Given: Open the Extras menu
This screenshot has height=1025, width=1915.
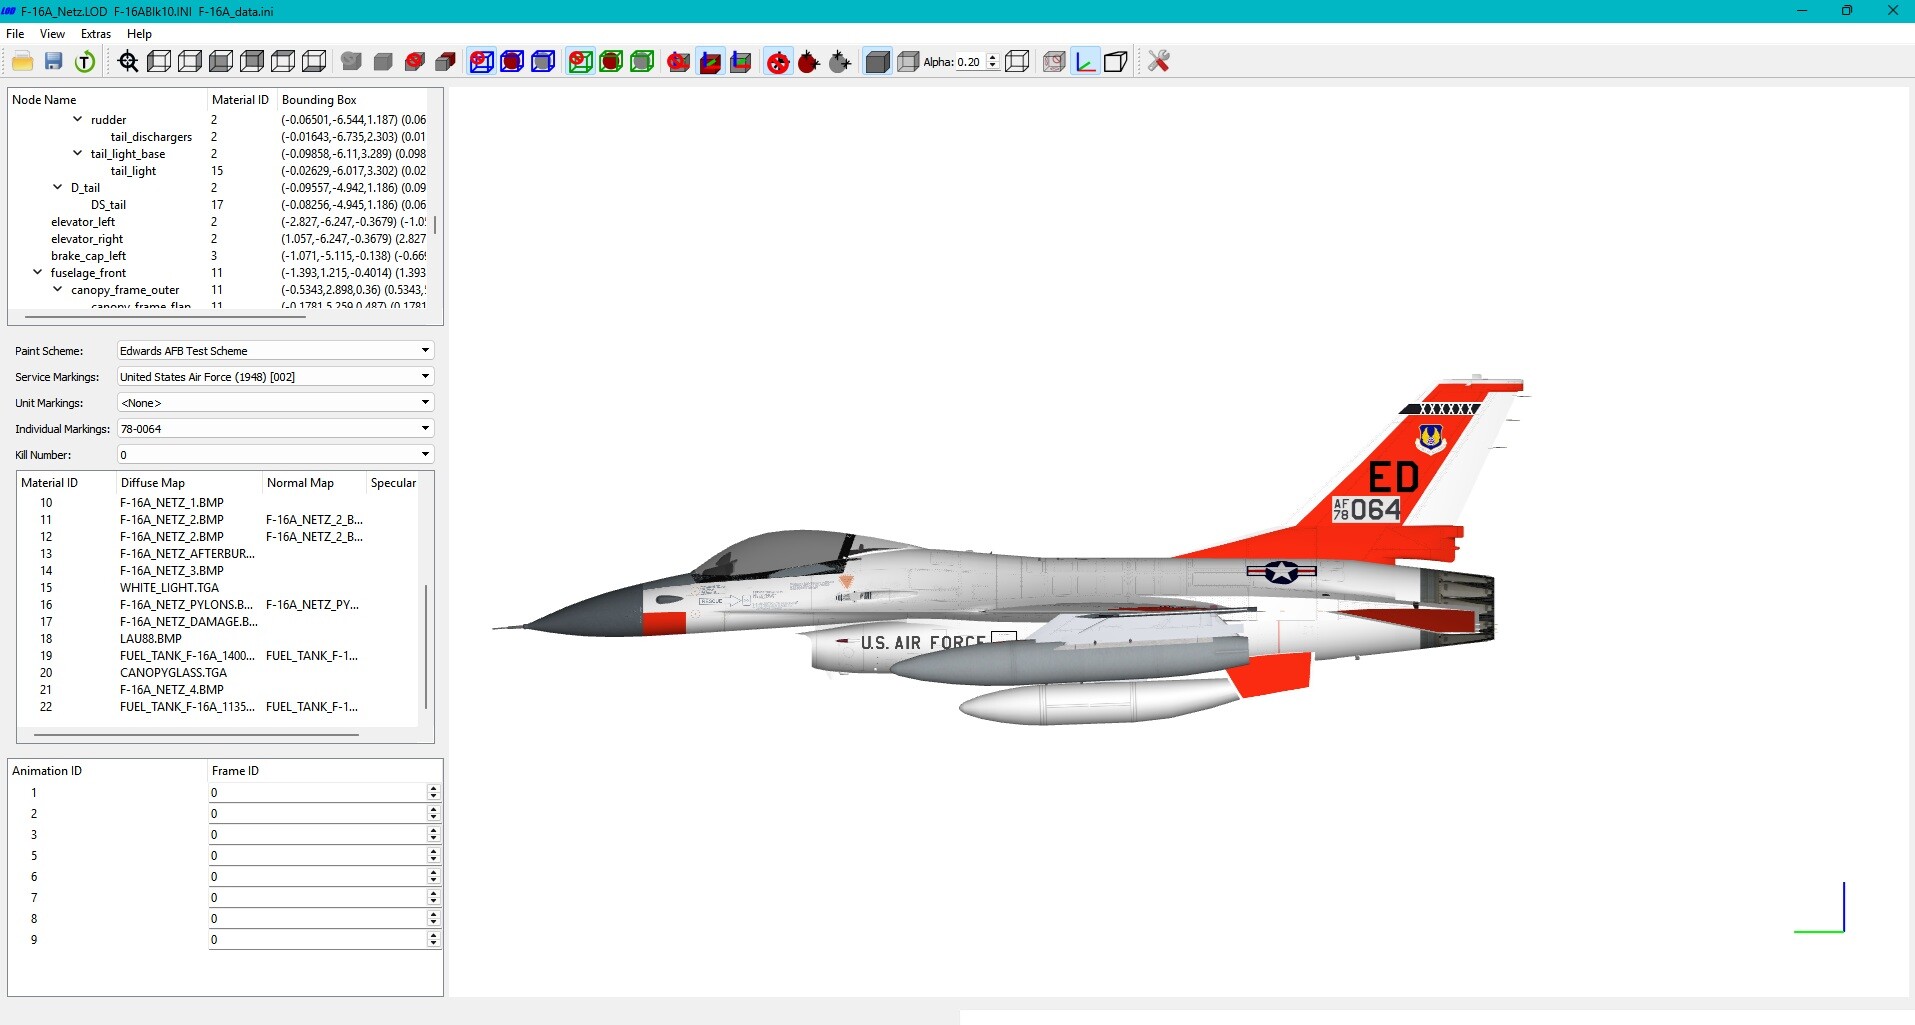Looking at the screenshot, I should pyautogui.click(x=96, y=34).
